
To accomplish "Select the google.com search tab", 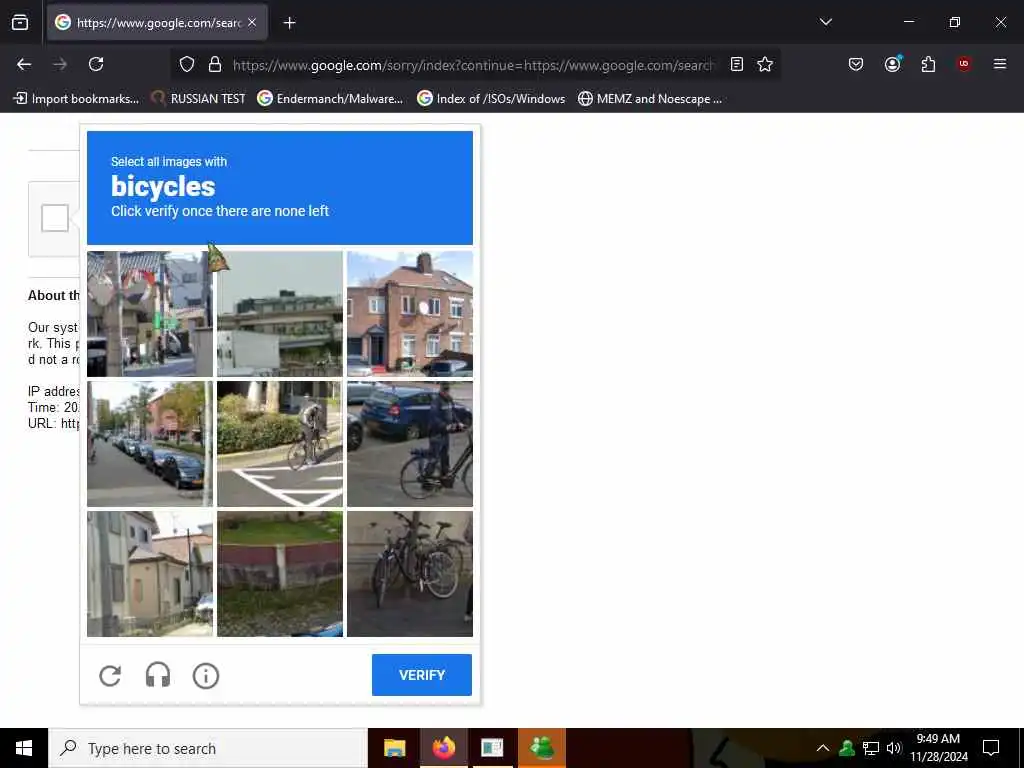I will [157, 23].
